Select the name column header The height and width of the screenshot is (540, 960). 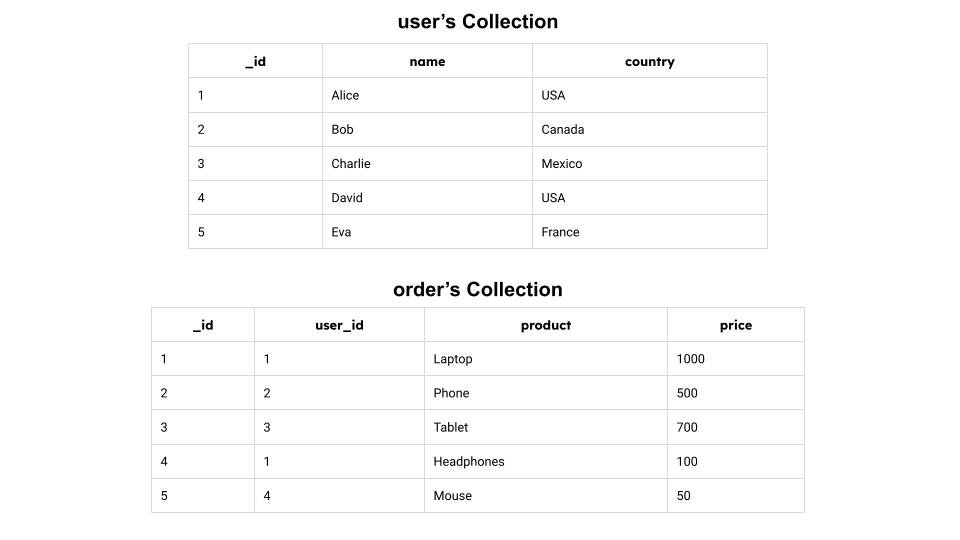pyautogui.click(x=427, y=61)
